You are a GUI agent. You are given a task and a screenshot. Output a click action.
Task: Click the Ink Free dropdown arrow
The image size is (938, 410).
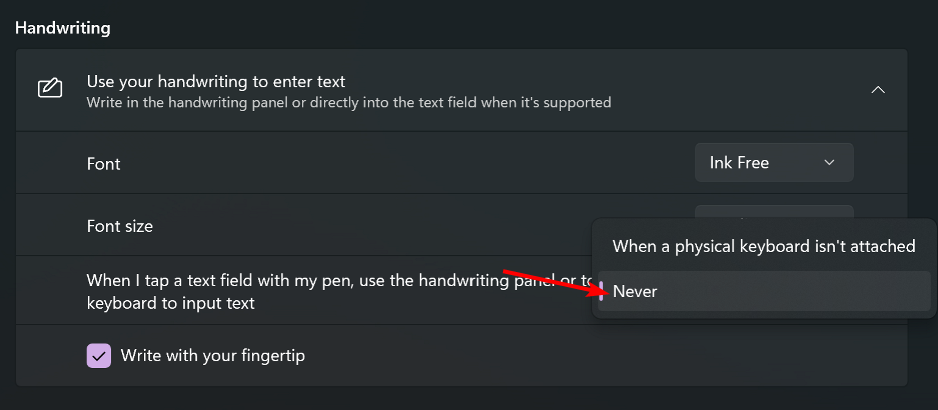pyautogui.click(x=829, y=162)
